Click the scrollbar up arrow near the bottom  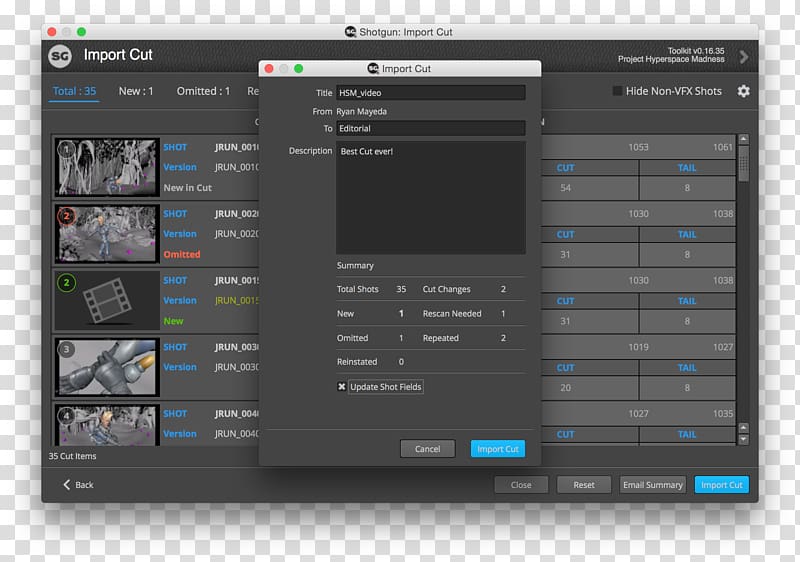click(x=743, y=427)
